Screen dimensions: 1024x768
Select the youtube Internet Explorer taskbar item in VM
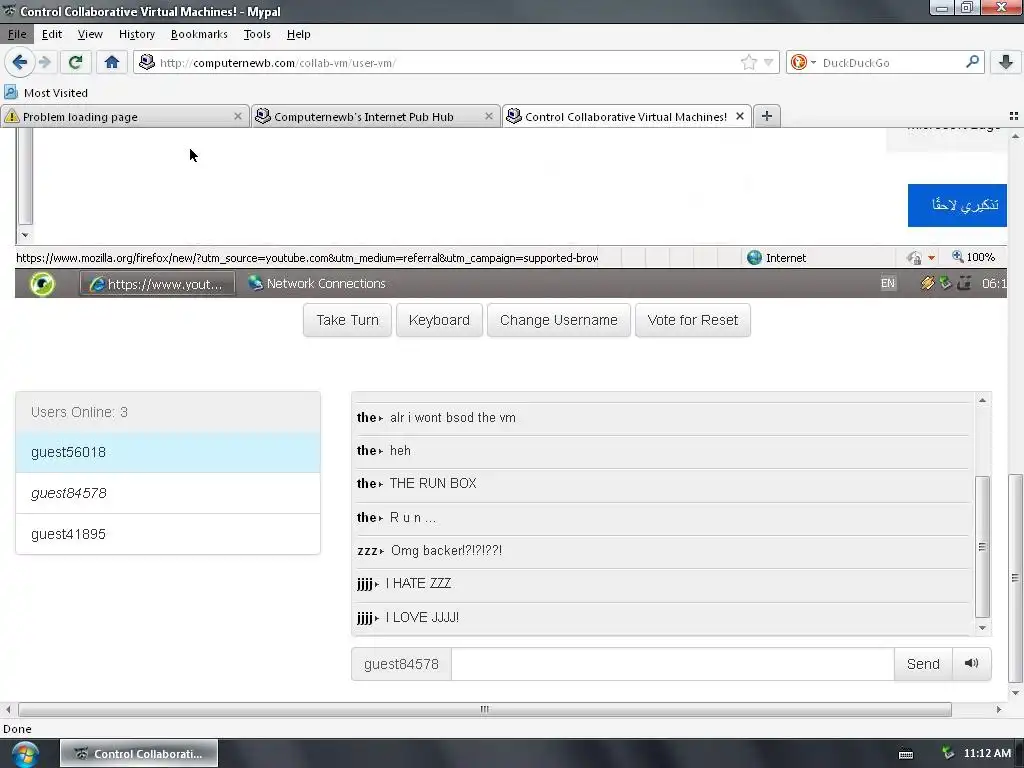coord(157,283)
